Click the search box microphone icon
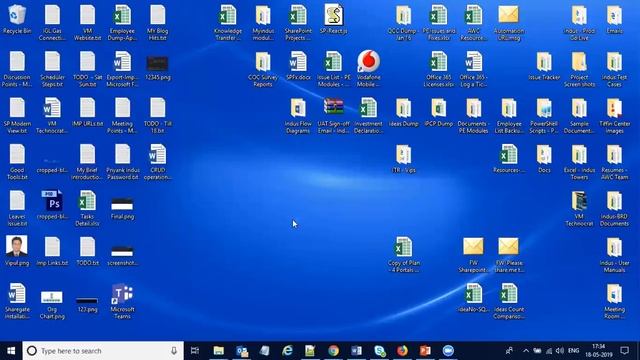The width and height of the screenshot is (640, 360). [174, 351]
